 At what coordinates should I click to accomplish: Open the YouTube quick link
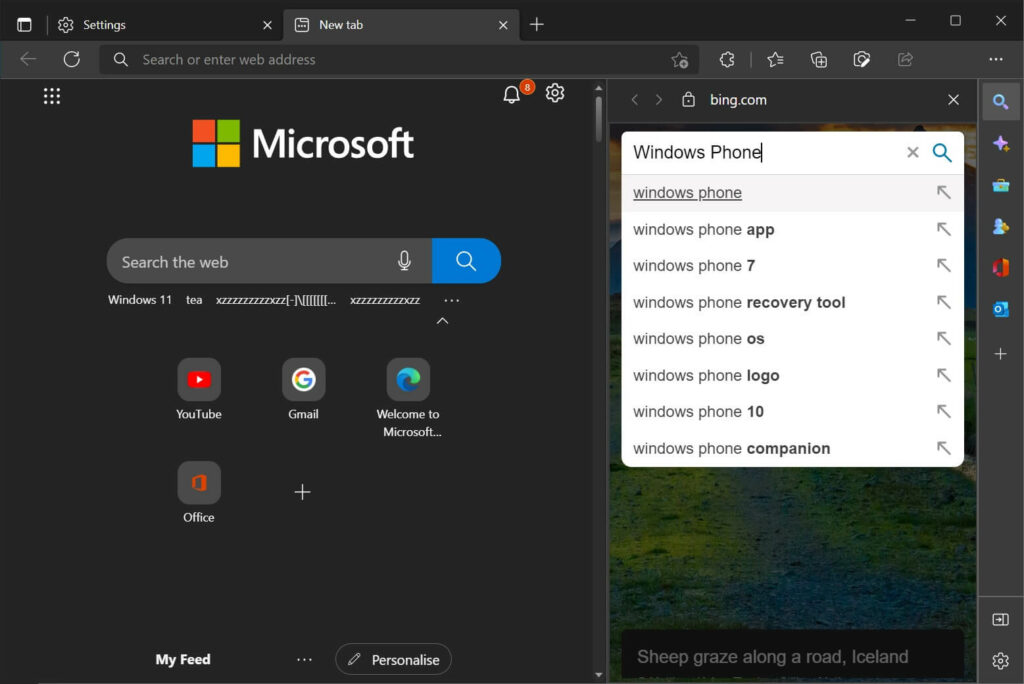(198, 380)
